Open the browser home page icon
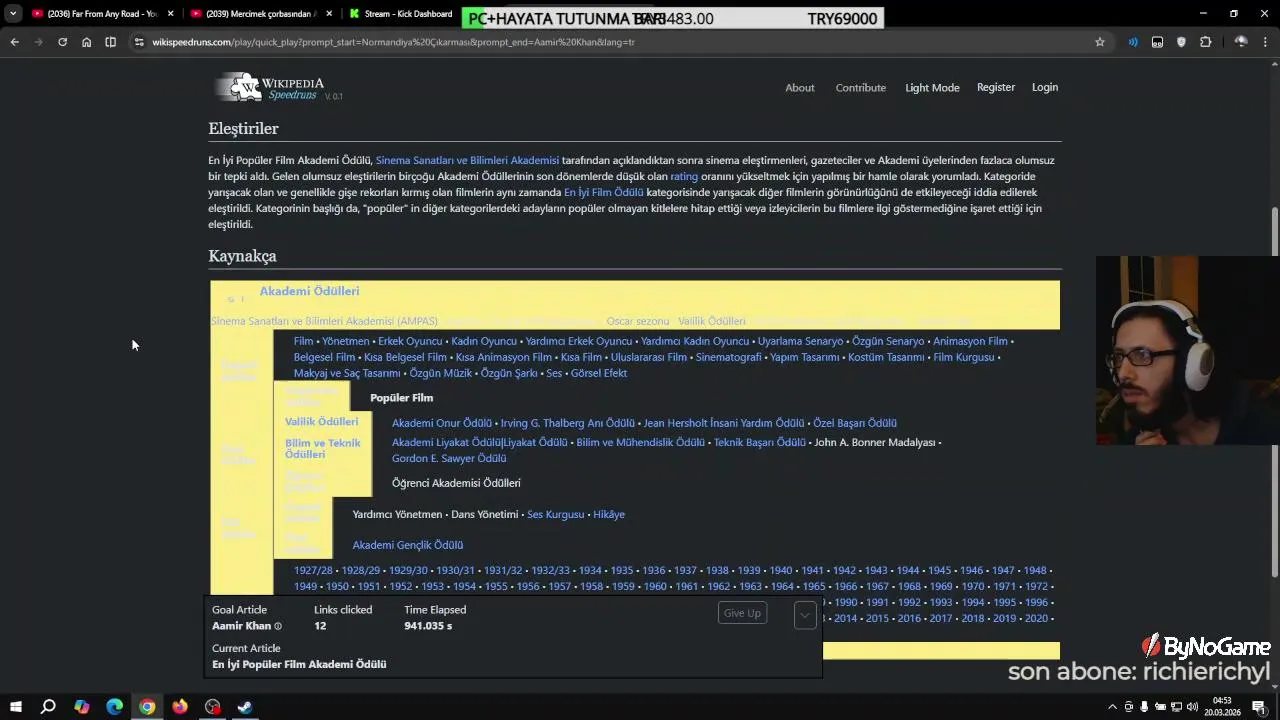 86,42
